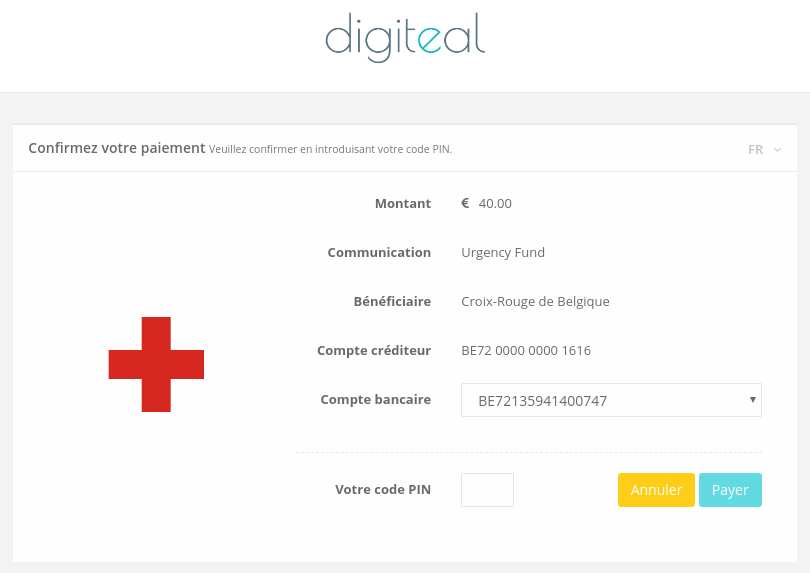Click the Confirmez votre paiement heading

(x=117, y=148)
